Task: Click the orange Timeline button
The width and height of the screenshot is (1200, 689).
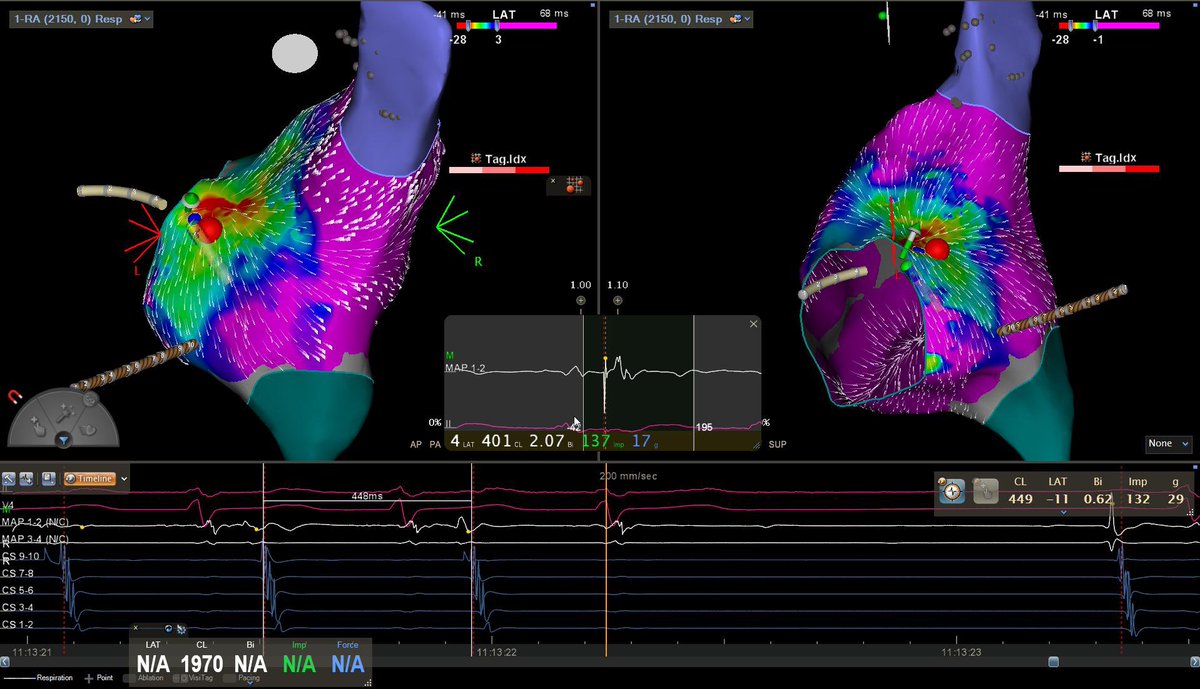Action: [x=89, y=479]
